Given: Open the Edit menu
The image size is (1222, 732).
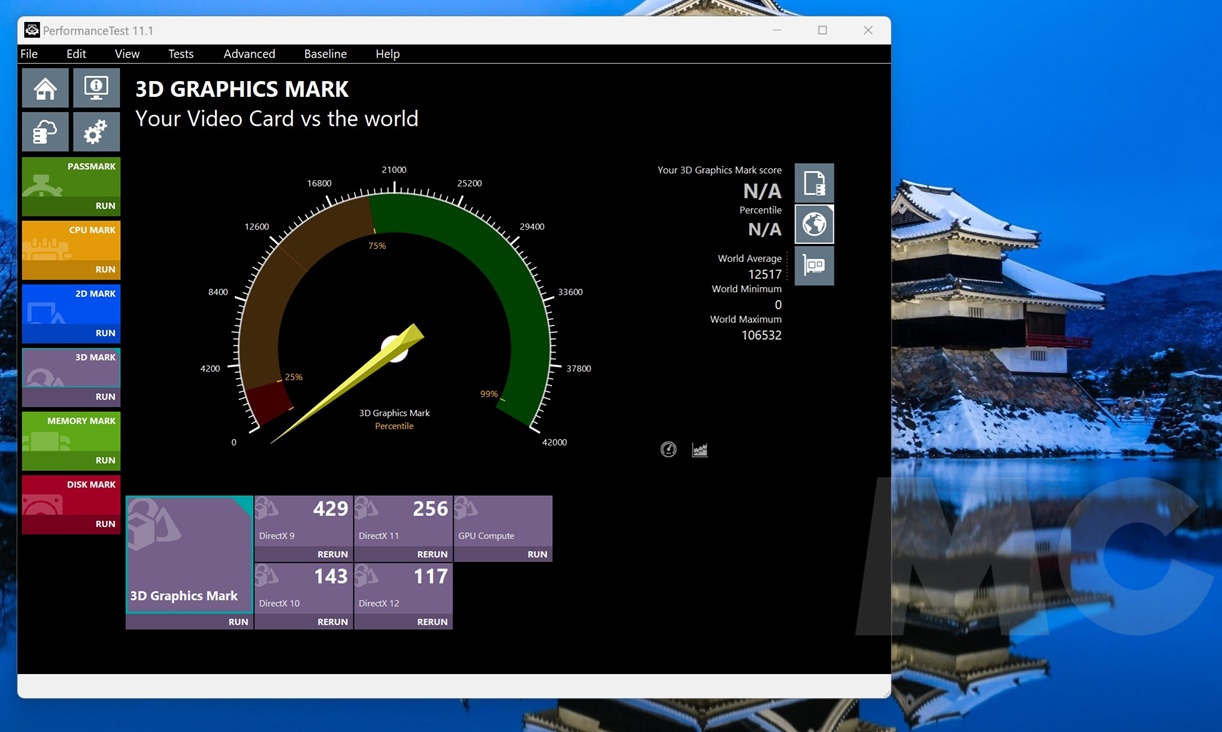Looking at the screenshot, I should tap(76, 54).
